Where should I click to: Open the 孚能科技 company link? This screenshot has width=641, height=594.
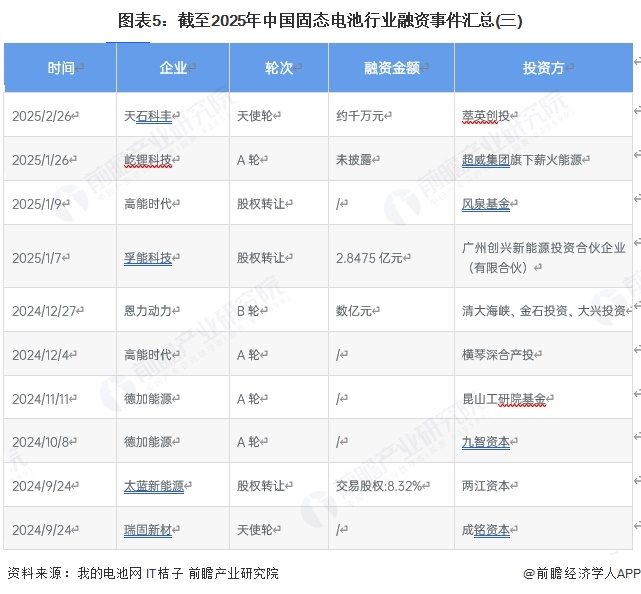[148, 258]
